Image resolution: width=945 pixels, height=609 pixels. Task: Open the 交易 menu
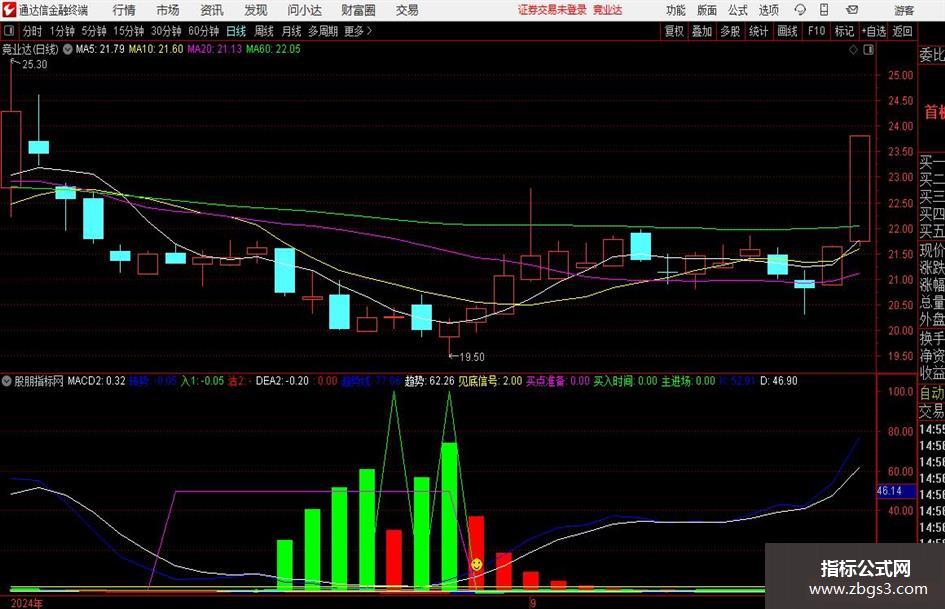[407, 10]
